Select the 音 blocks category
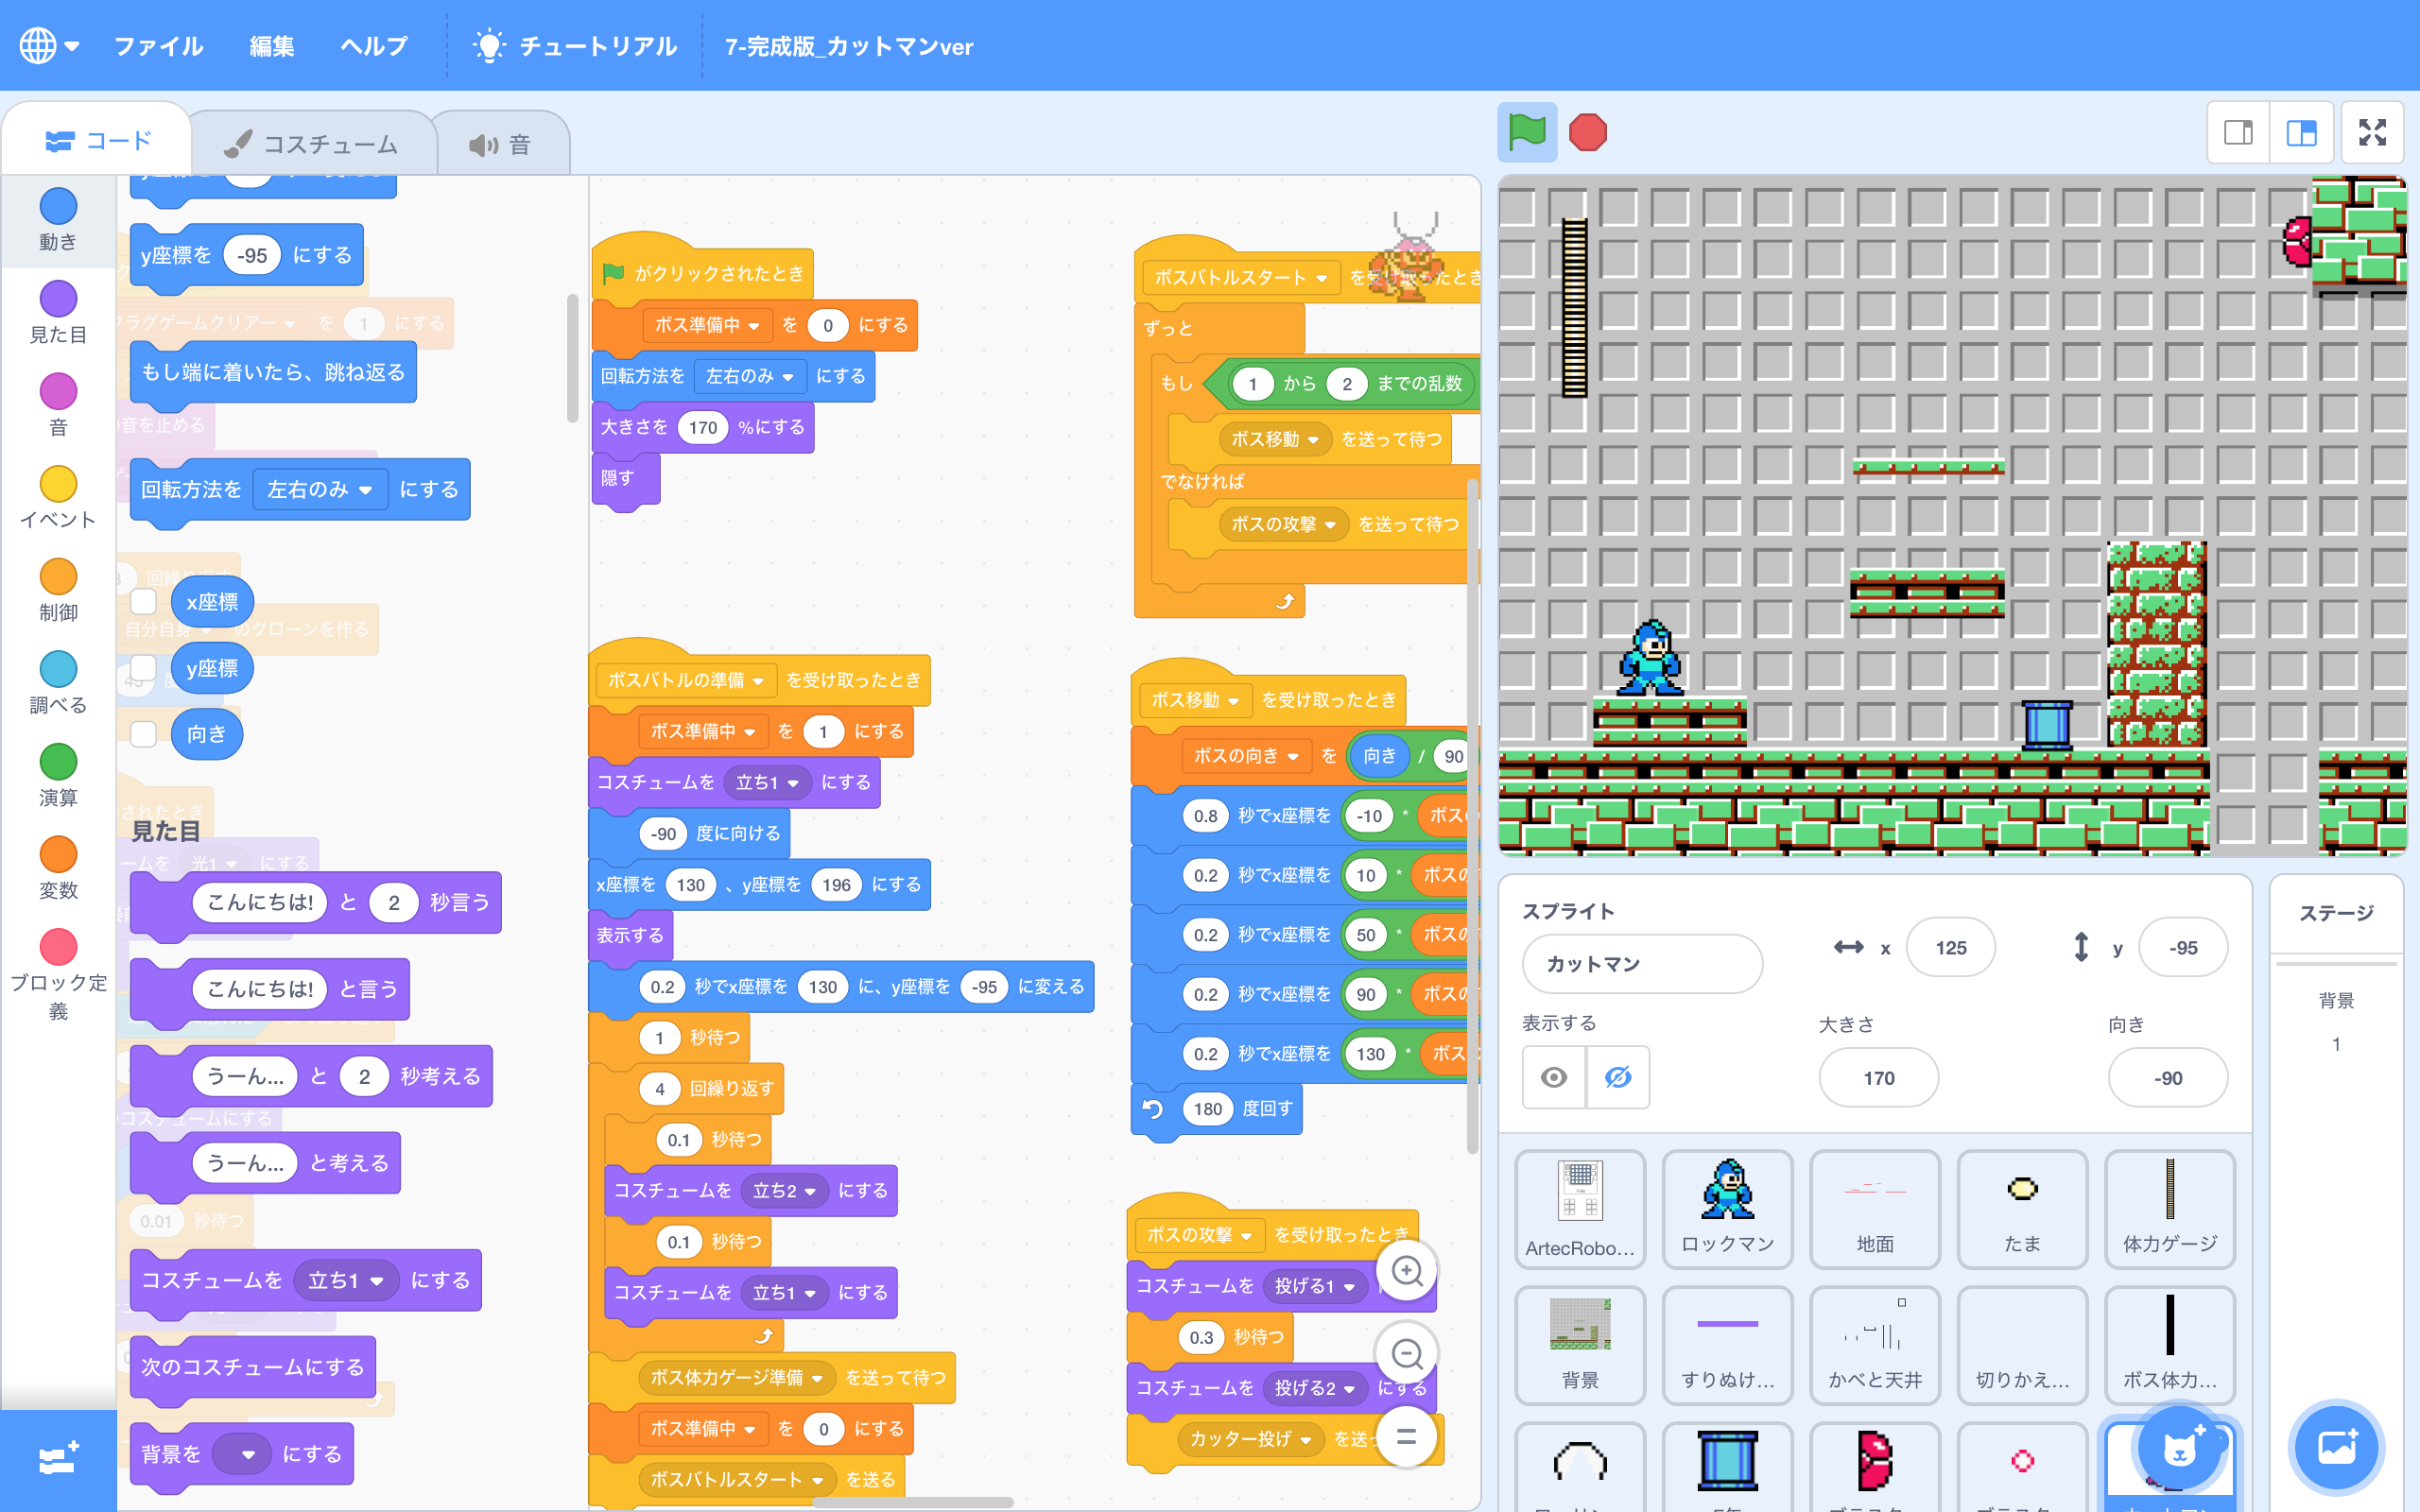Screen dimensions: 2420x1512 [x=58, y=406]
